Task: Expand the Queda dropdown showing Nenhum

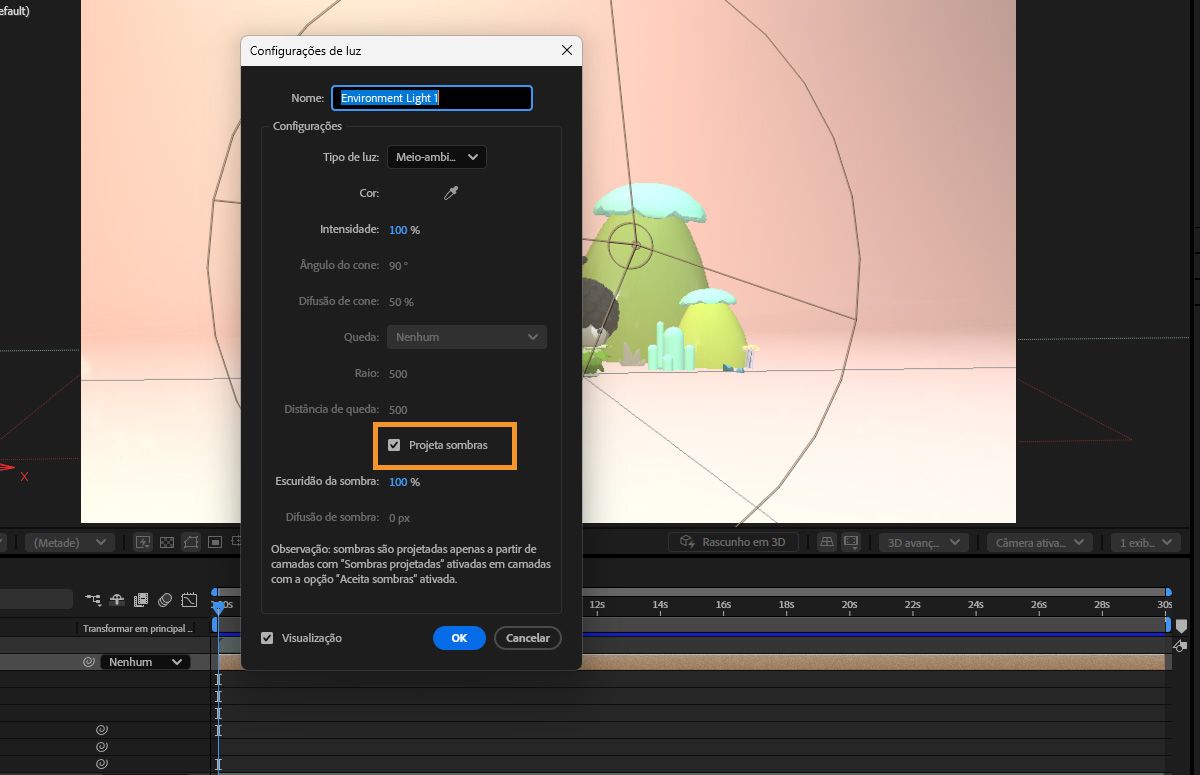Action: point(466,337)
